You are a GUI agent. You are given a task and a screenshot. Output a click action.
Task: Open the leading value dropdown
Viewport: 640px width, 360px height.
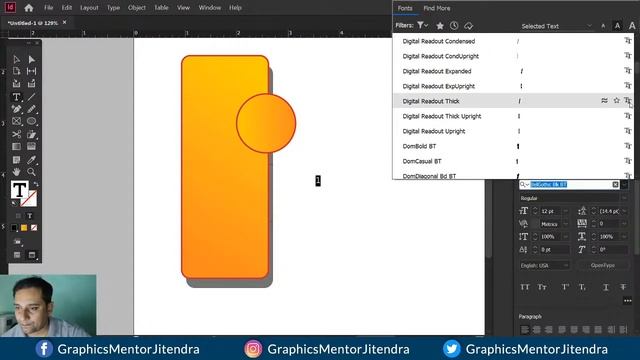click(x=624, y=211)
